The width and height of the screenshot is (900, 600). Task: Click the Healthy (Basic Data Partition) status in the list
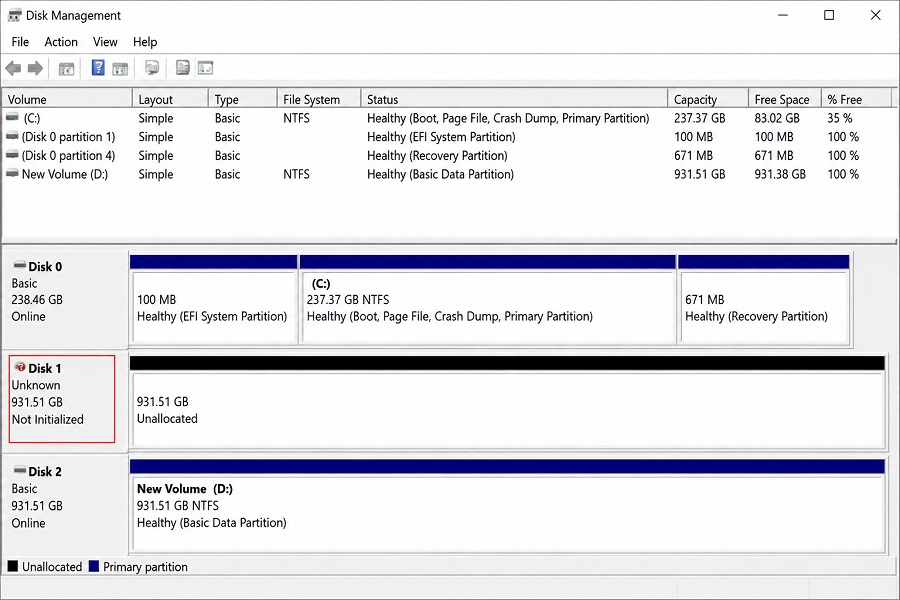coord(440,174)
